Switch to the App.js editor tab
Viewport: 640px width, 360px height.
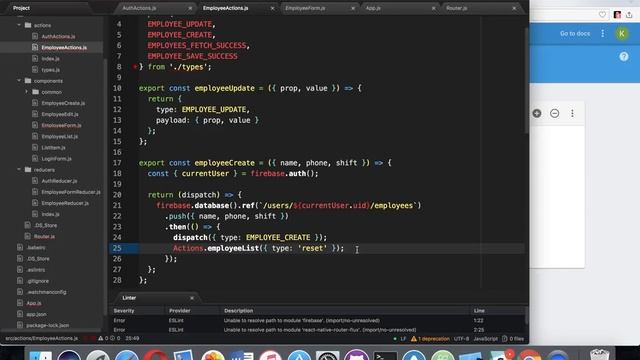click(373, 8)
